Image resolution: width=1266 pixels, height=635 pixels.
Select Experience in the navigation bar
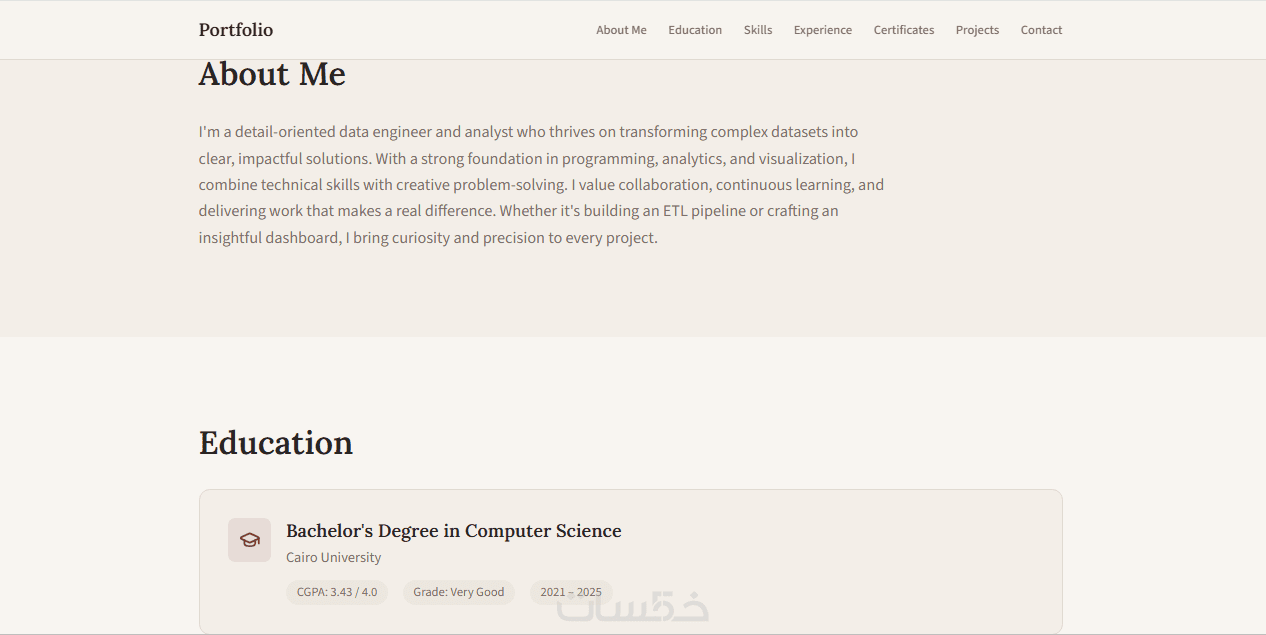click(x=823, y=30)
